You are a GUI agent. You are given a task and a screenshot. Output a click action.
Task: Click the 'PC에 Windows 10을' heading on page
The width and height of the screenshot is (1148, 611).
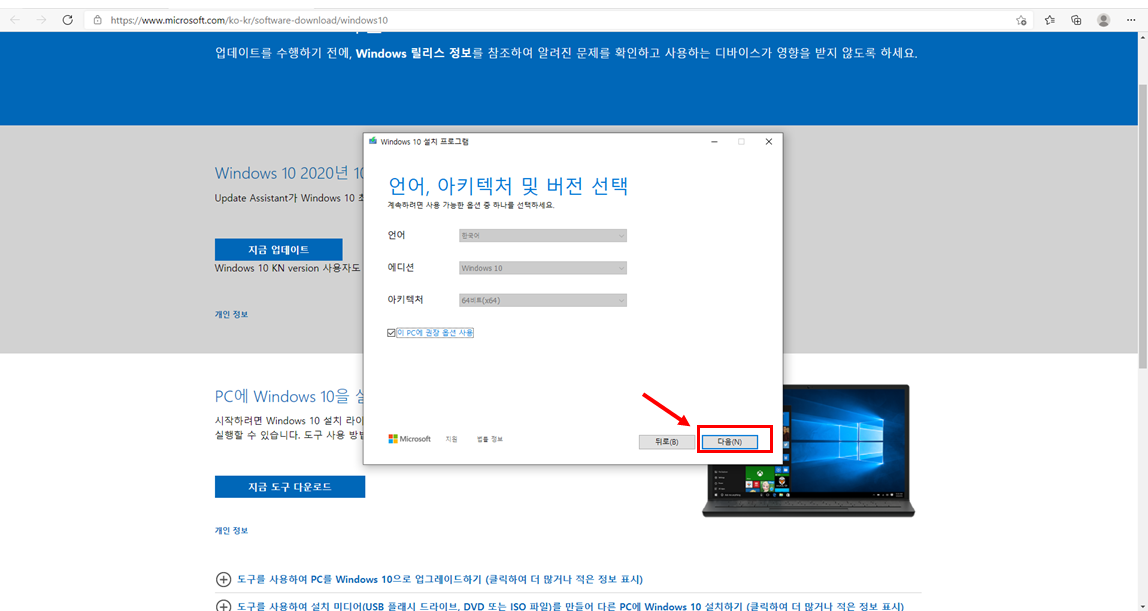(x=289, y=397)
